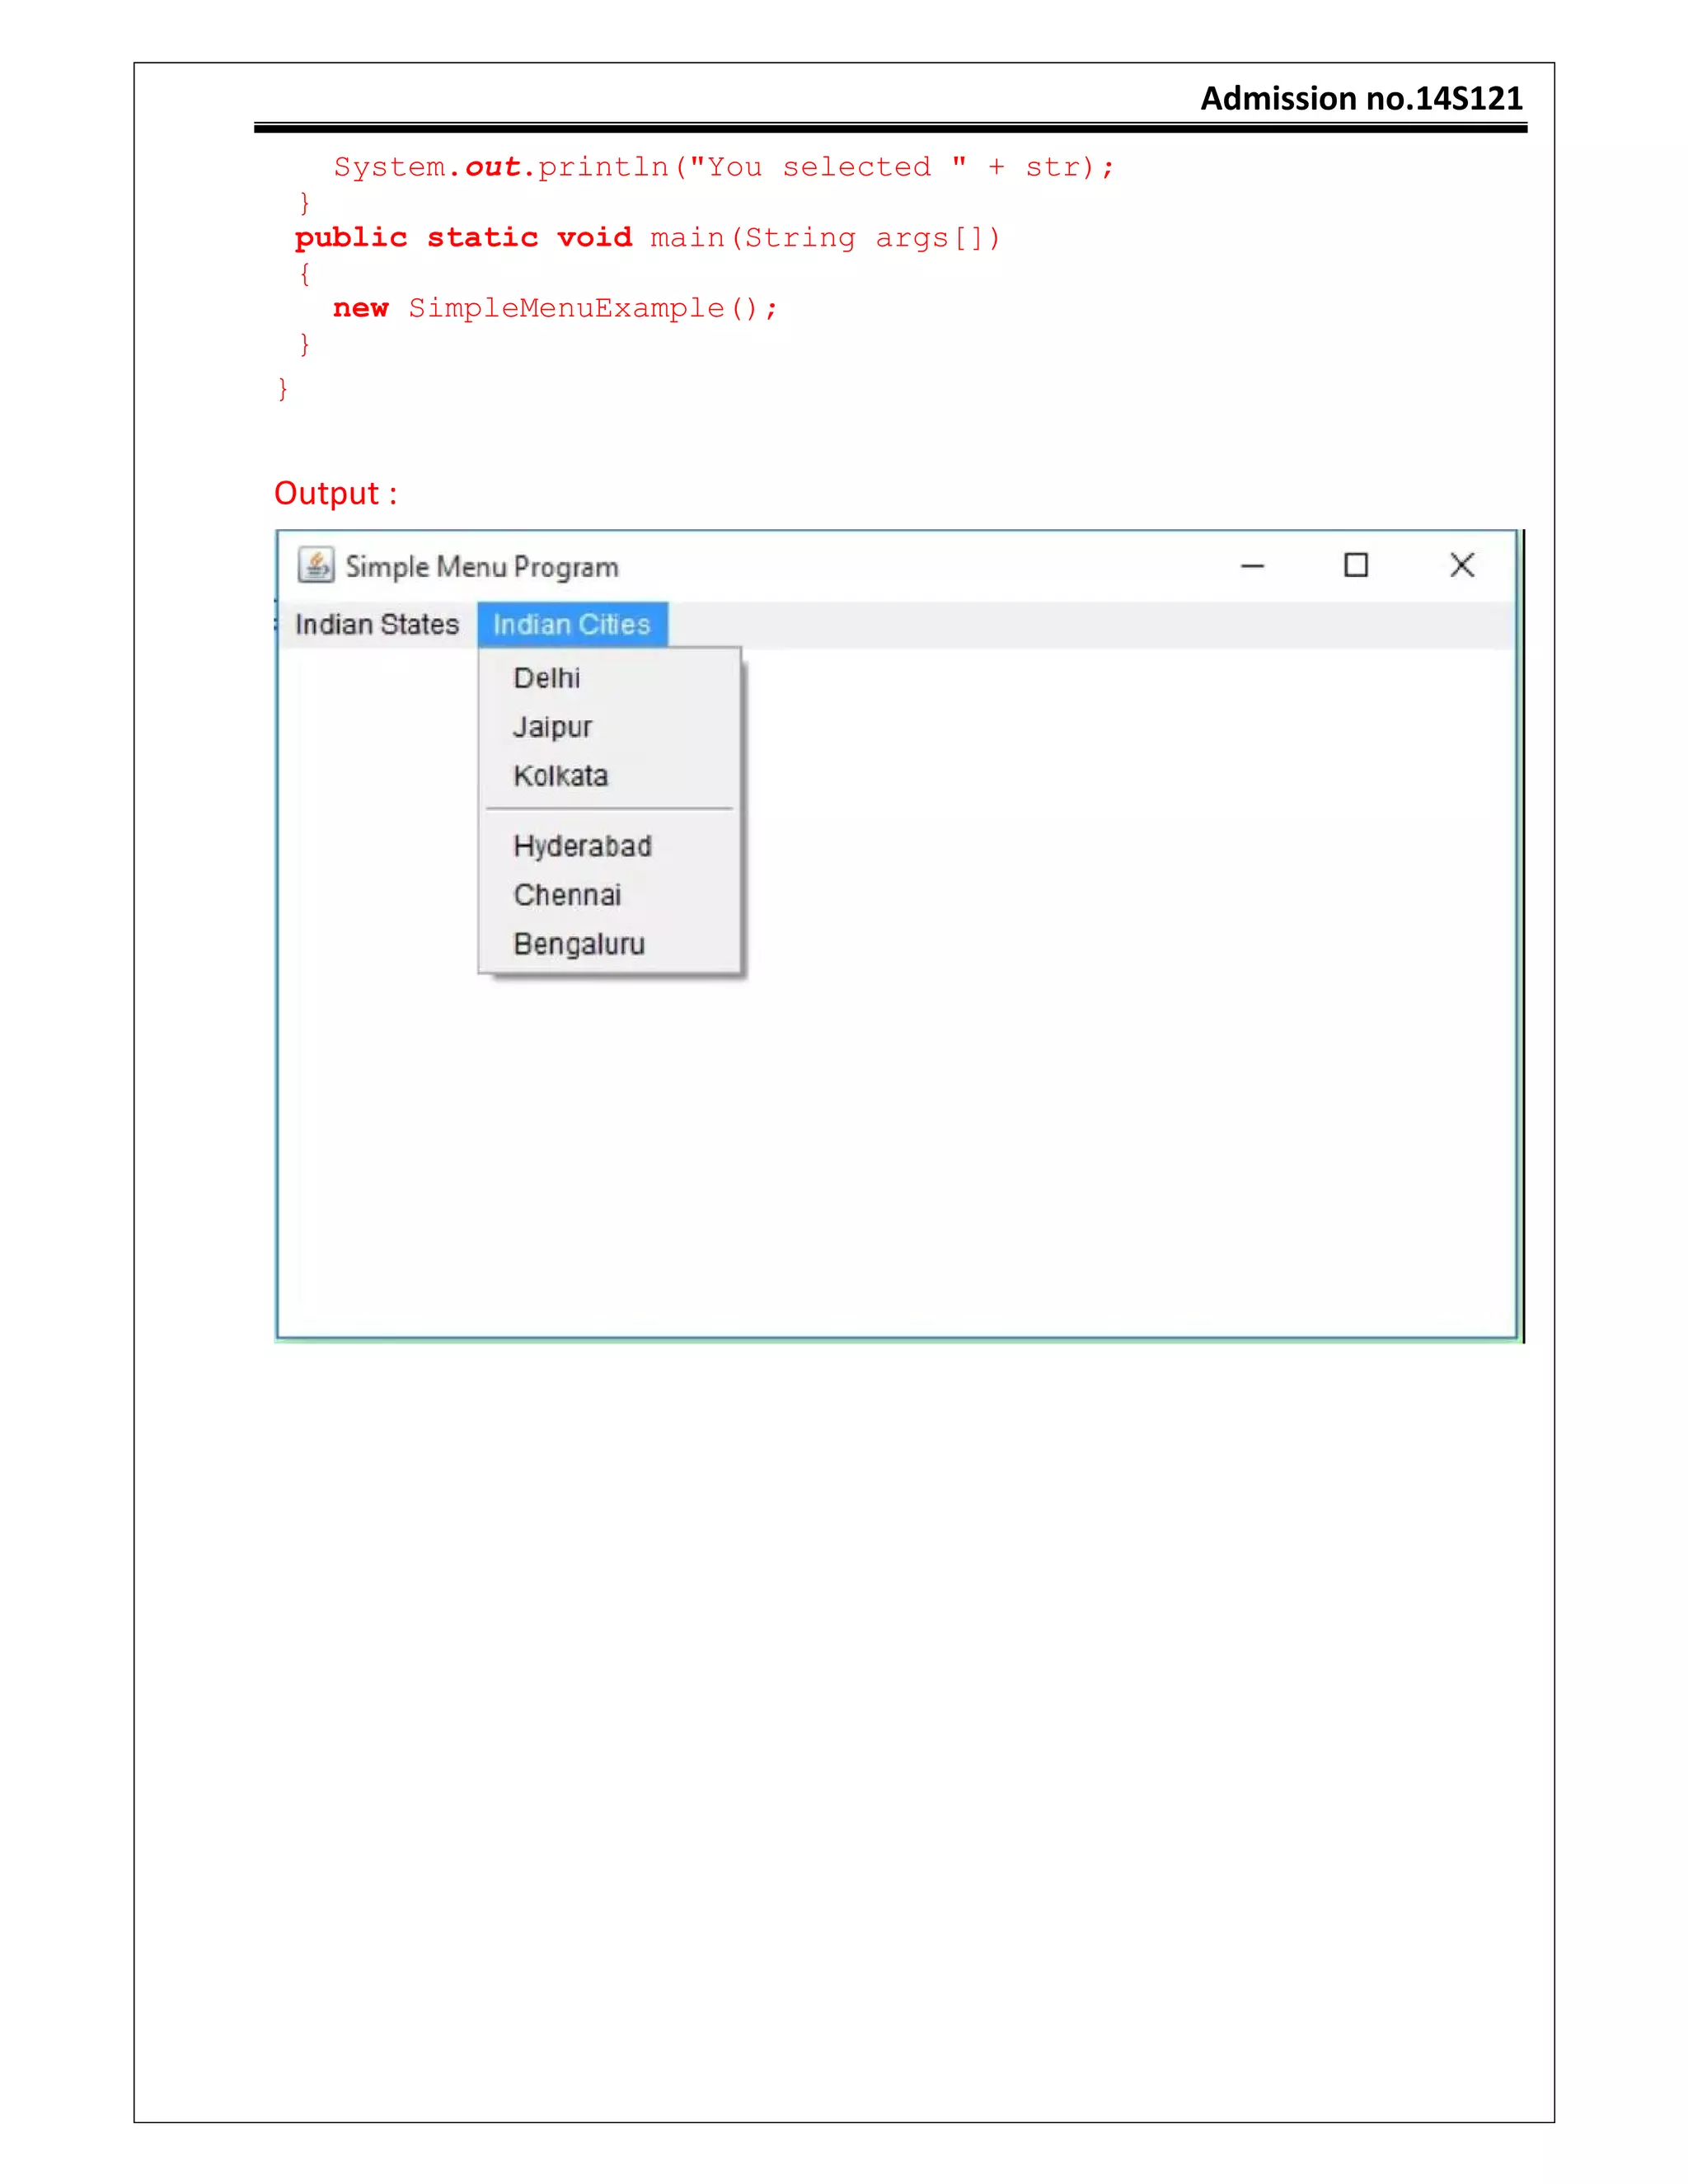Open the Indian States menu
Image resolution: width=1688 pixels, height=2184 pixels.
(x=376, y=625)
